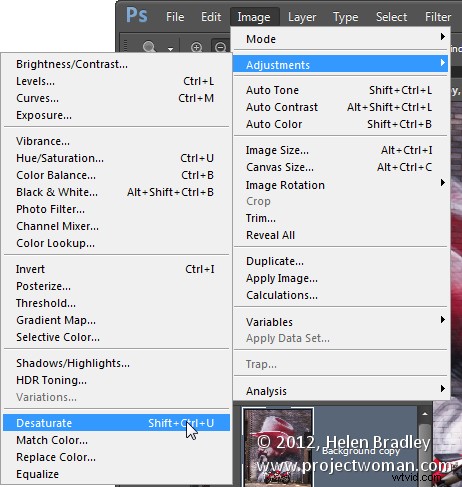Open the File menu
The width and height of the screenshot is (462, 487).
click(175, 17)
